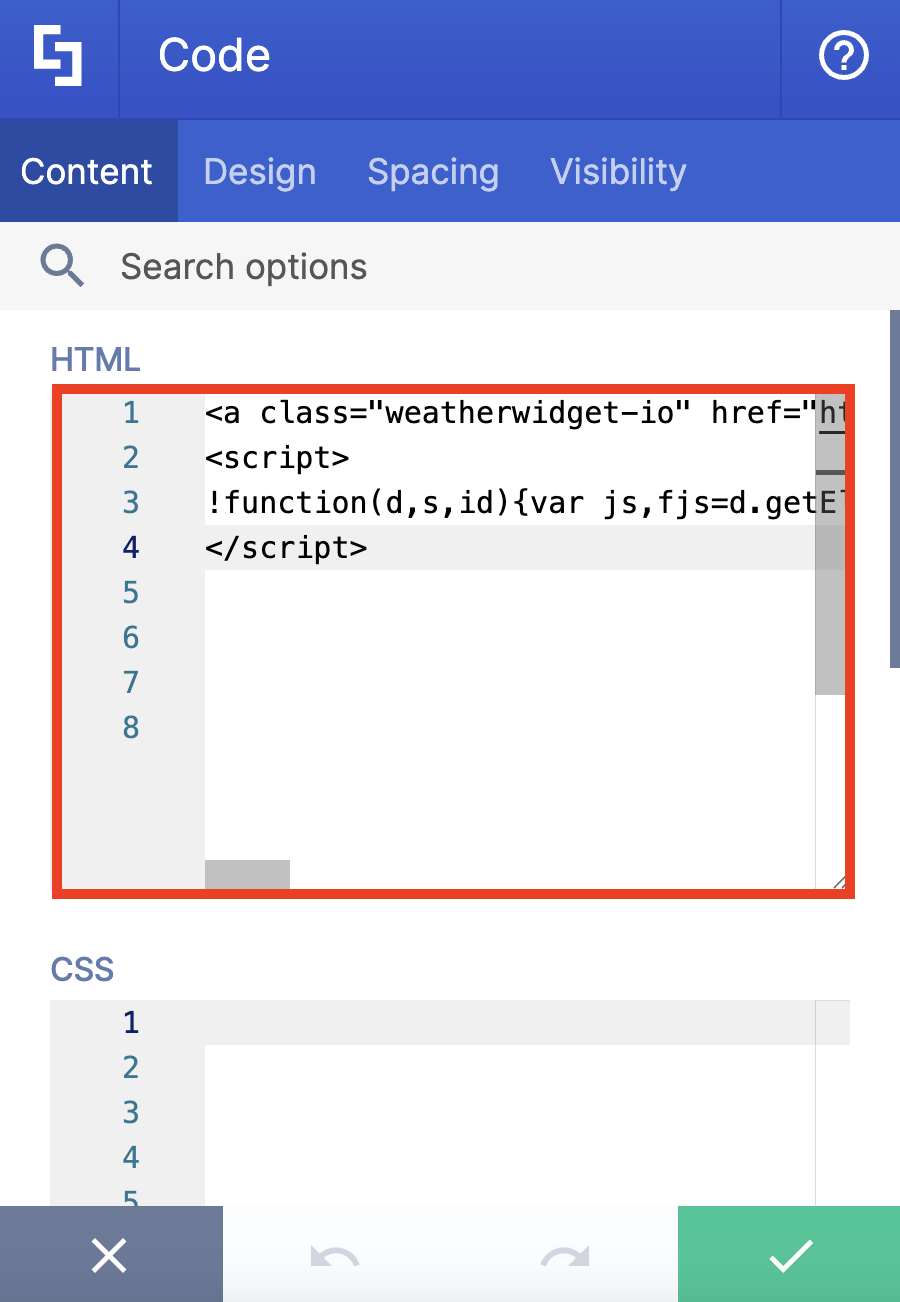Open the Visibility tab
Screen dimensions: 900x1302
618,171
